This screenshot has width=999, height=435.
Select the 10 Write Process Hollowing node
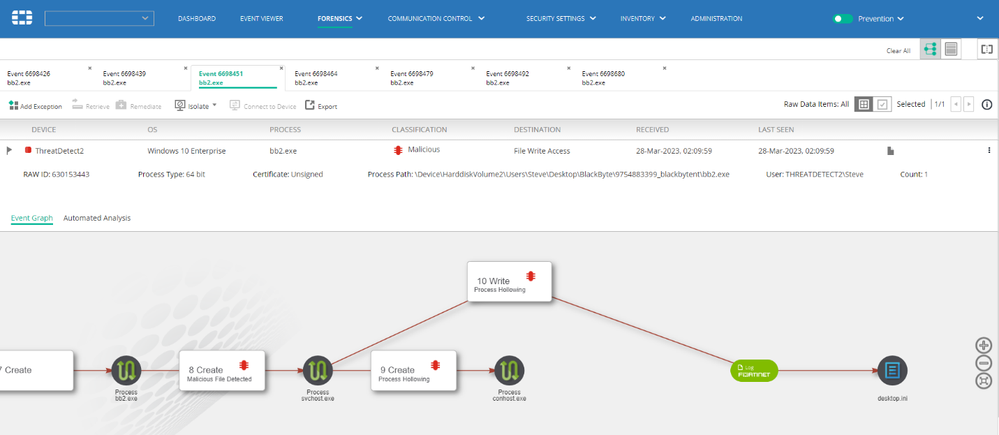509,282
